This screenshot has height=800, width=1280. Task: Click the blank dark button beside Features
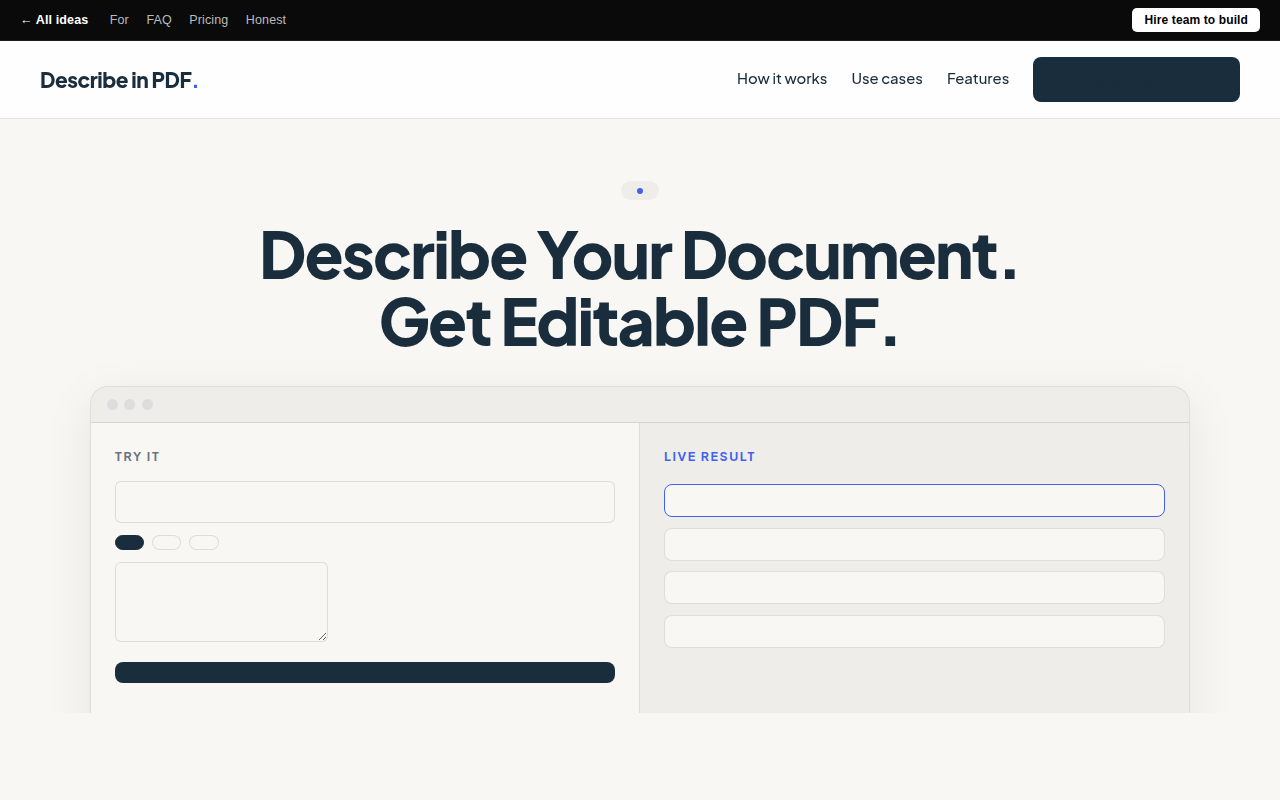(1136, 79)
